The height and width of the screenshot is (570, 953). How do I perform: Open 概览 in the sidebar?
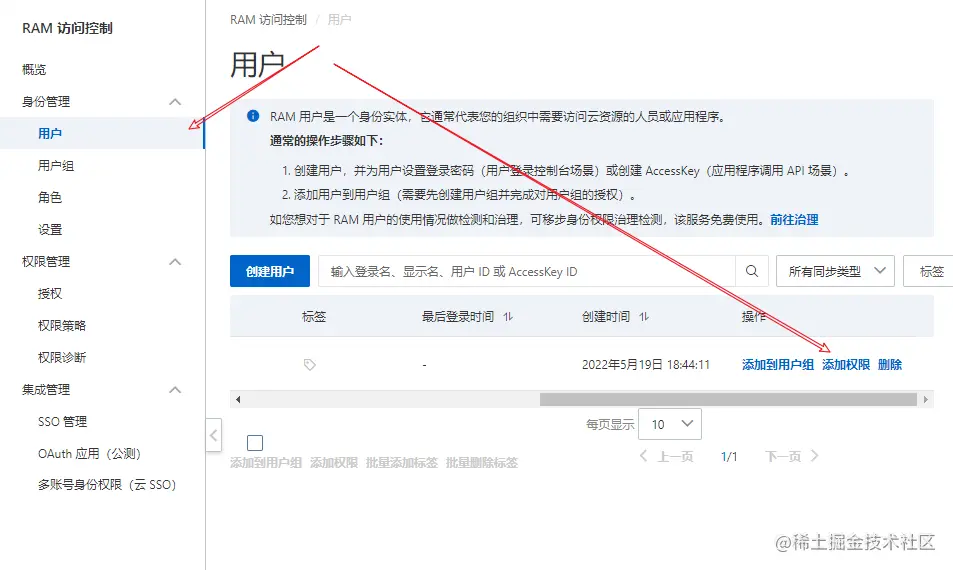(34, 70)
